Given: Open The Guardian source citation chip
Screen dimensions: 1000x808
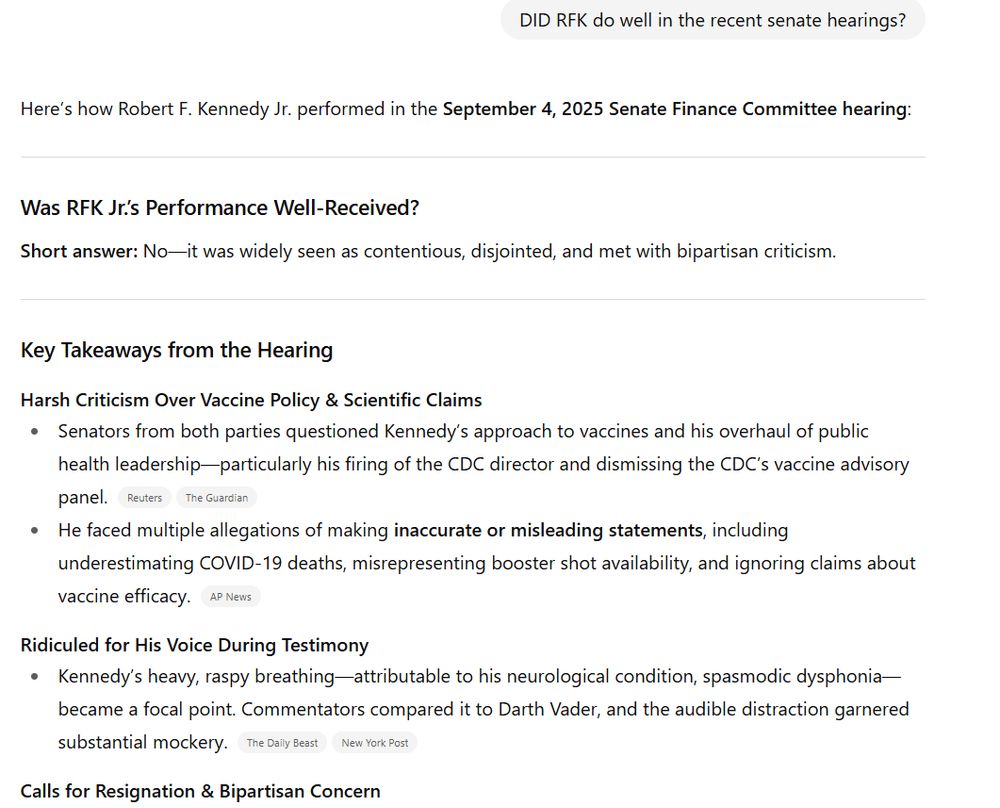Looking at the screenshot, I should pos(216,497).
